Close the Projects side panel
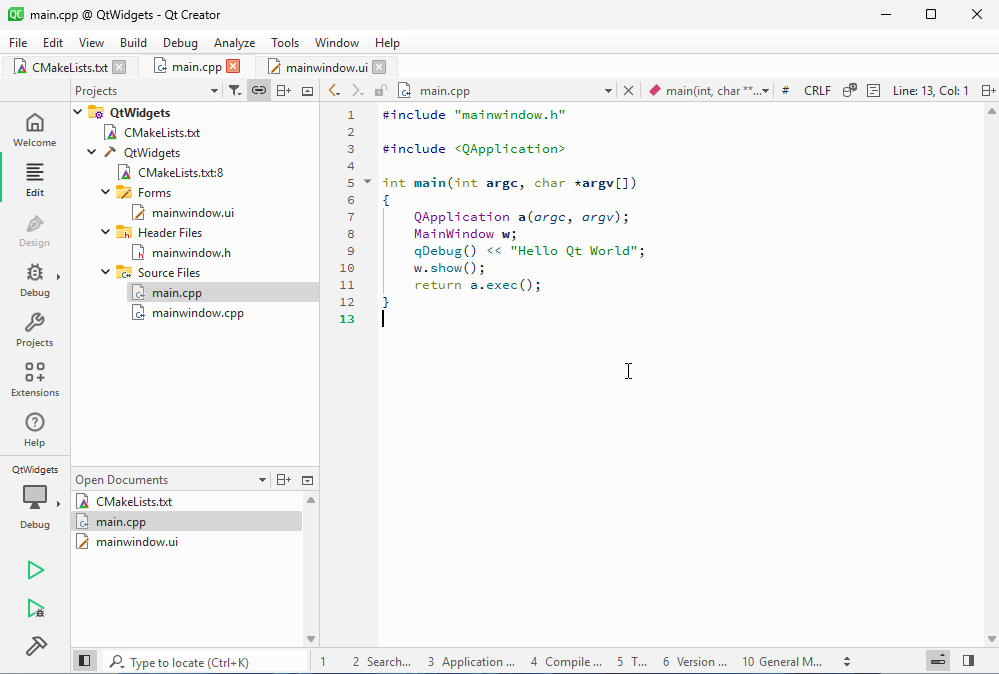Viewport: 999px width, 674px height. 307,90
